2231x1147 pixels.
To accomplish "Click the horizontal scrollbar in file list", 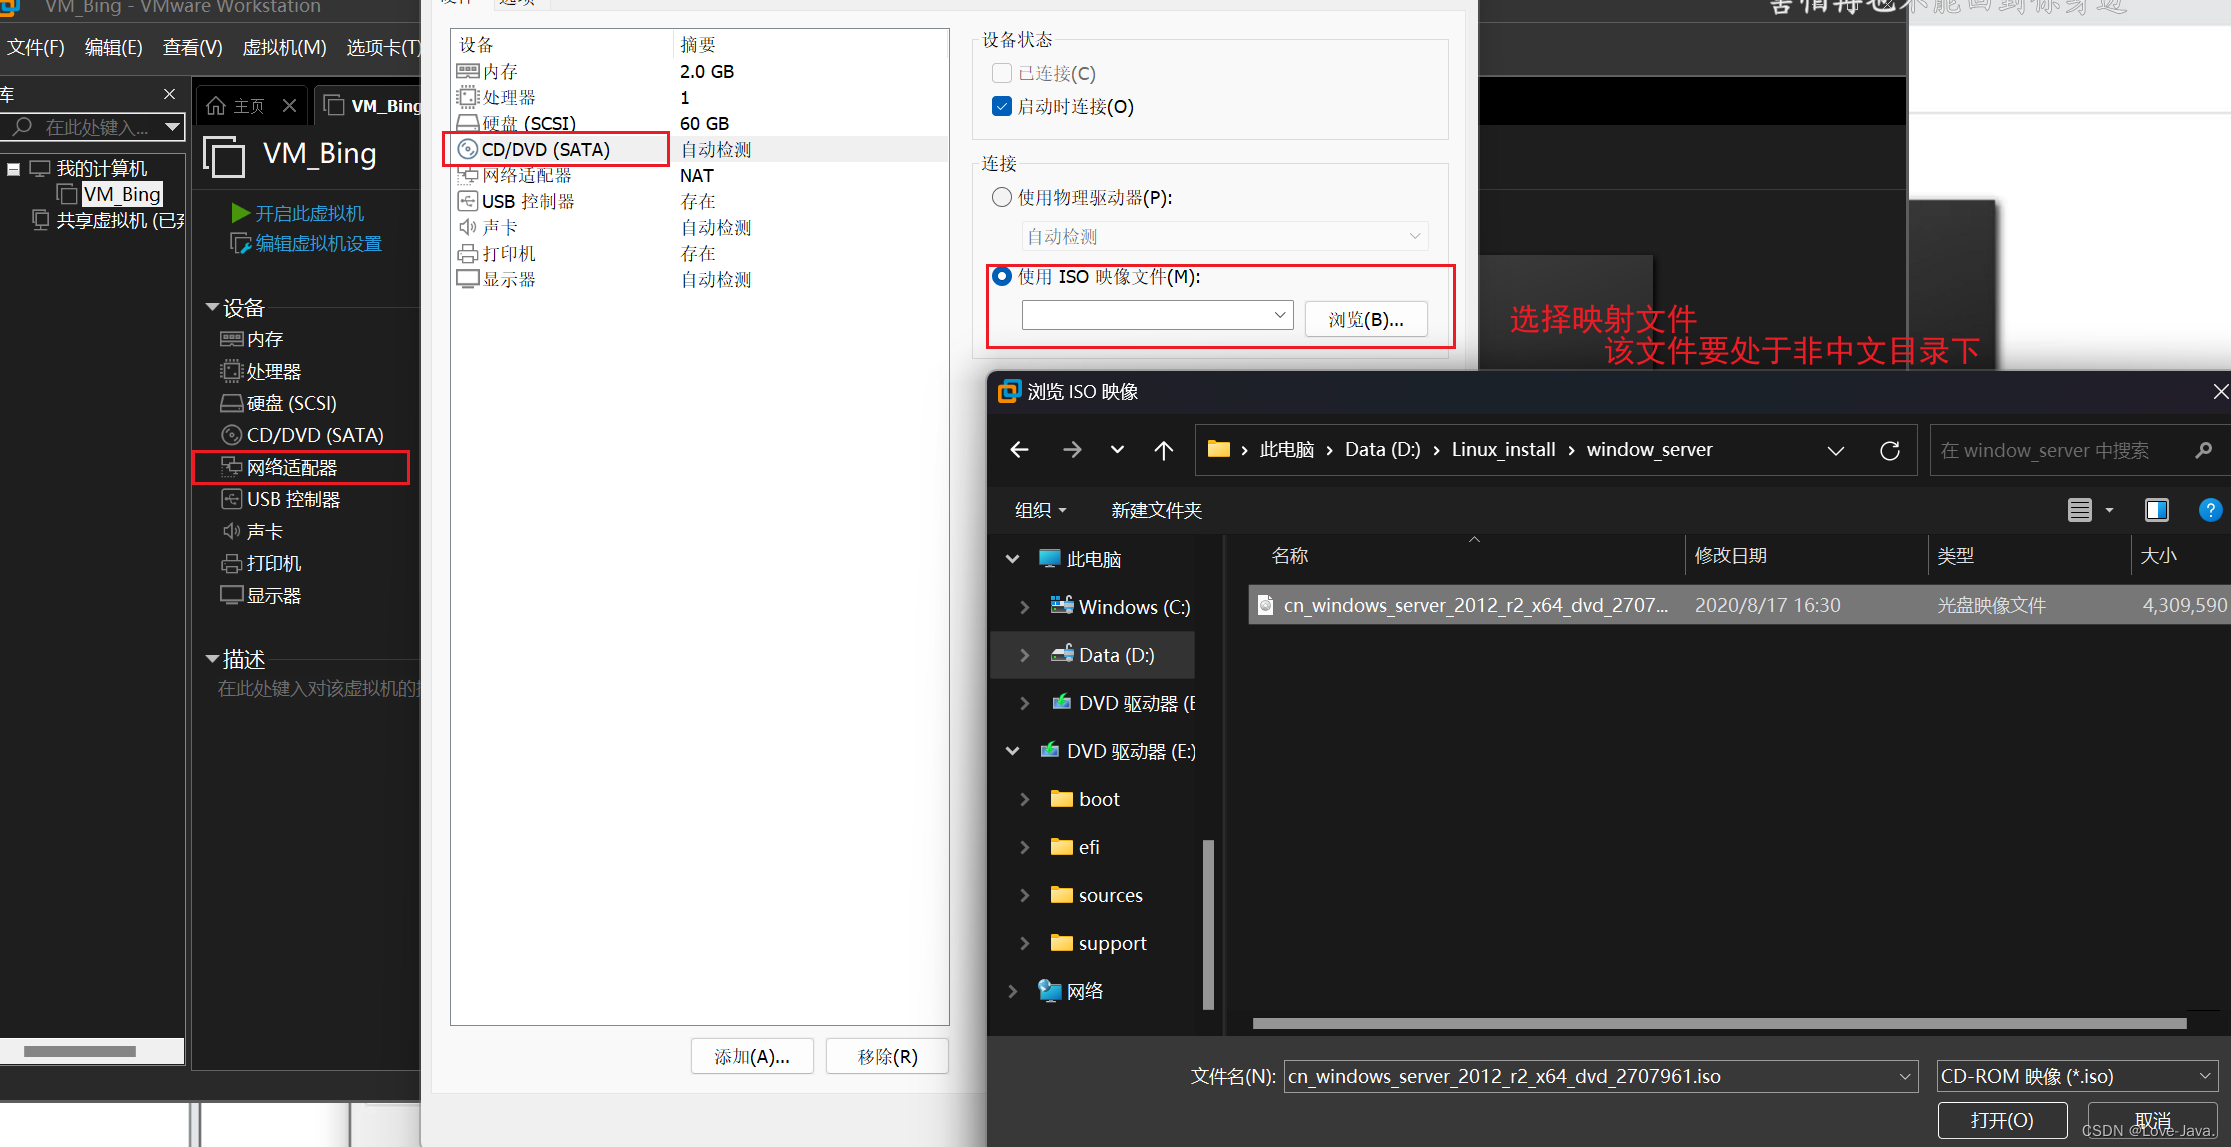I will [1718, 1023].
